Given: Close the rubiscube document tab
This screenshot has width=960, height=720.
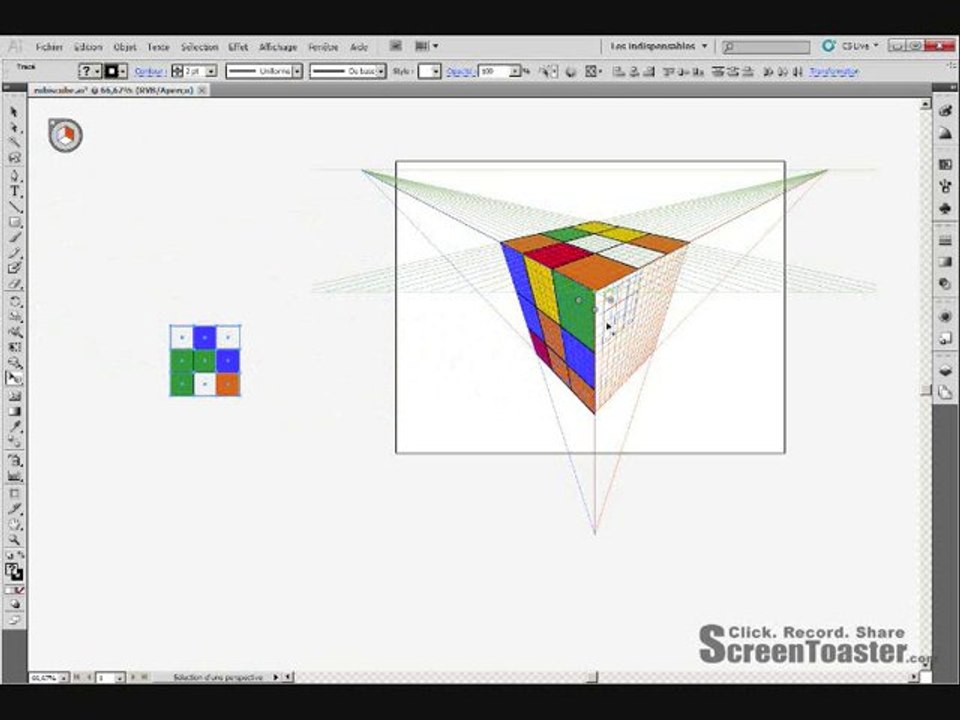Looking at the screenshot, I should [202, 90].
